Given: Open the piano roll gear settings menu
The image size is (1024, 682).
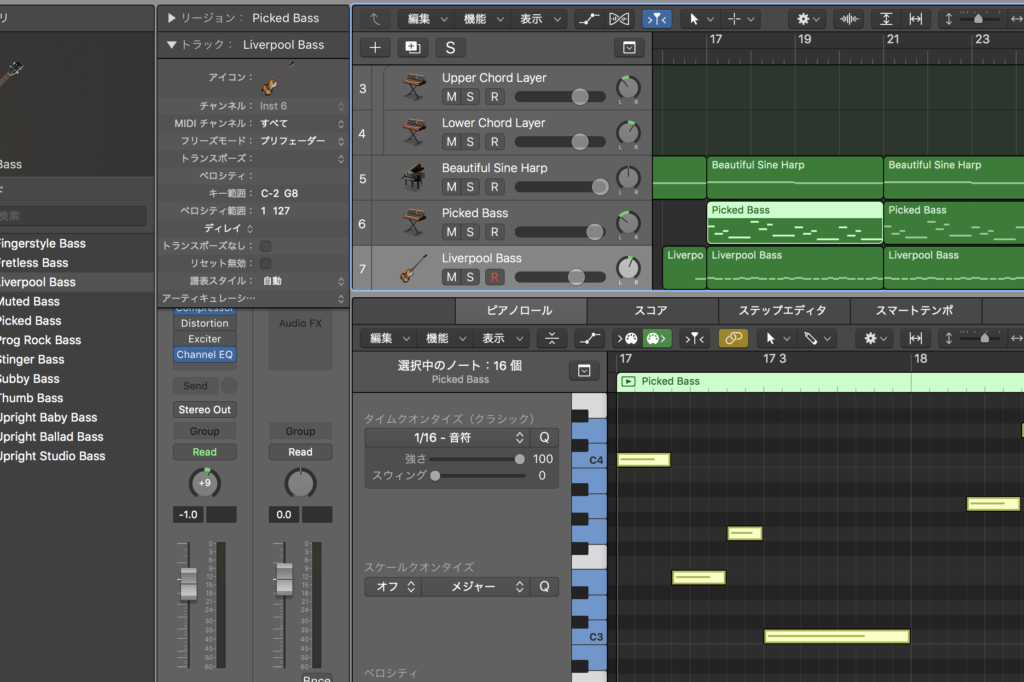Looking at the screenshot, I should (x=875, y=338).
